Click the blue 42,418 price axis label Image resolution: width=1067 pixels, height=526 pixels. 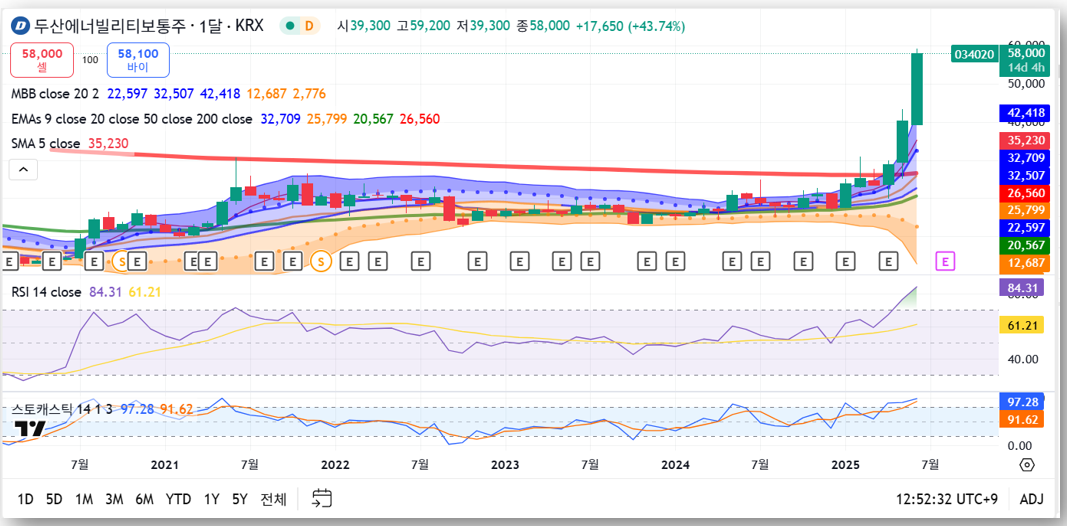1023,112
